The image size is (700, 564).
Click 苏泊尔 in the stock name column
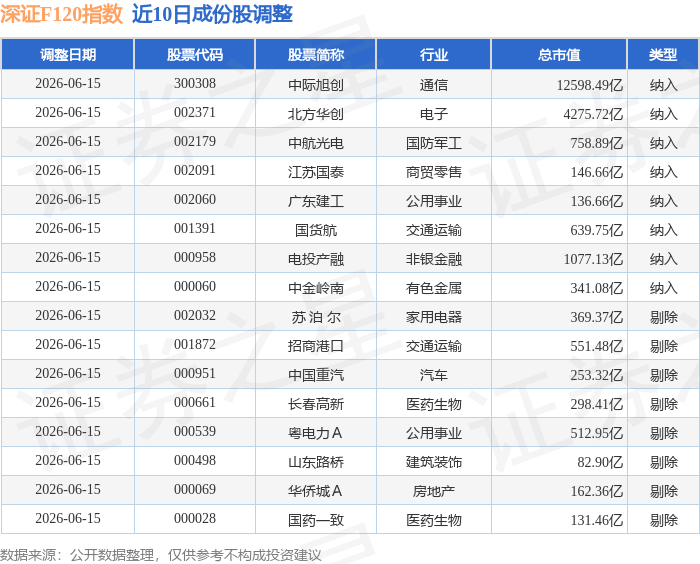tap(316, 317)
